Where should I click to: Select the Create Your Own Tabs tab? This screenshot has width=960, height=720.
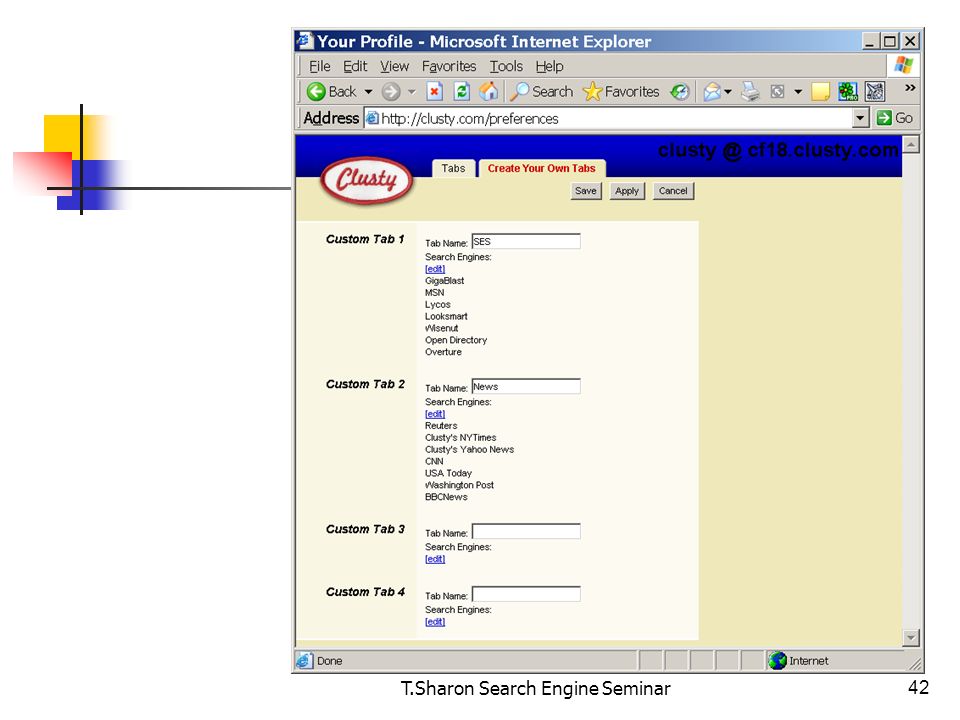(x=541, y=168)
